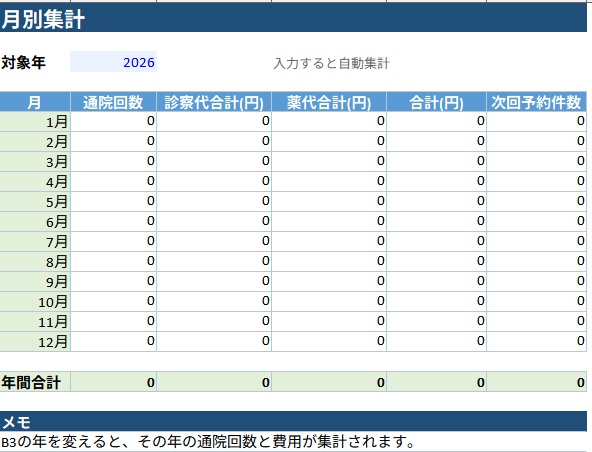Click the 年間合計 row label
The height and width of the screenshot is (452, 592).
pyautogui.click(x=35, y=382)
